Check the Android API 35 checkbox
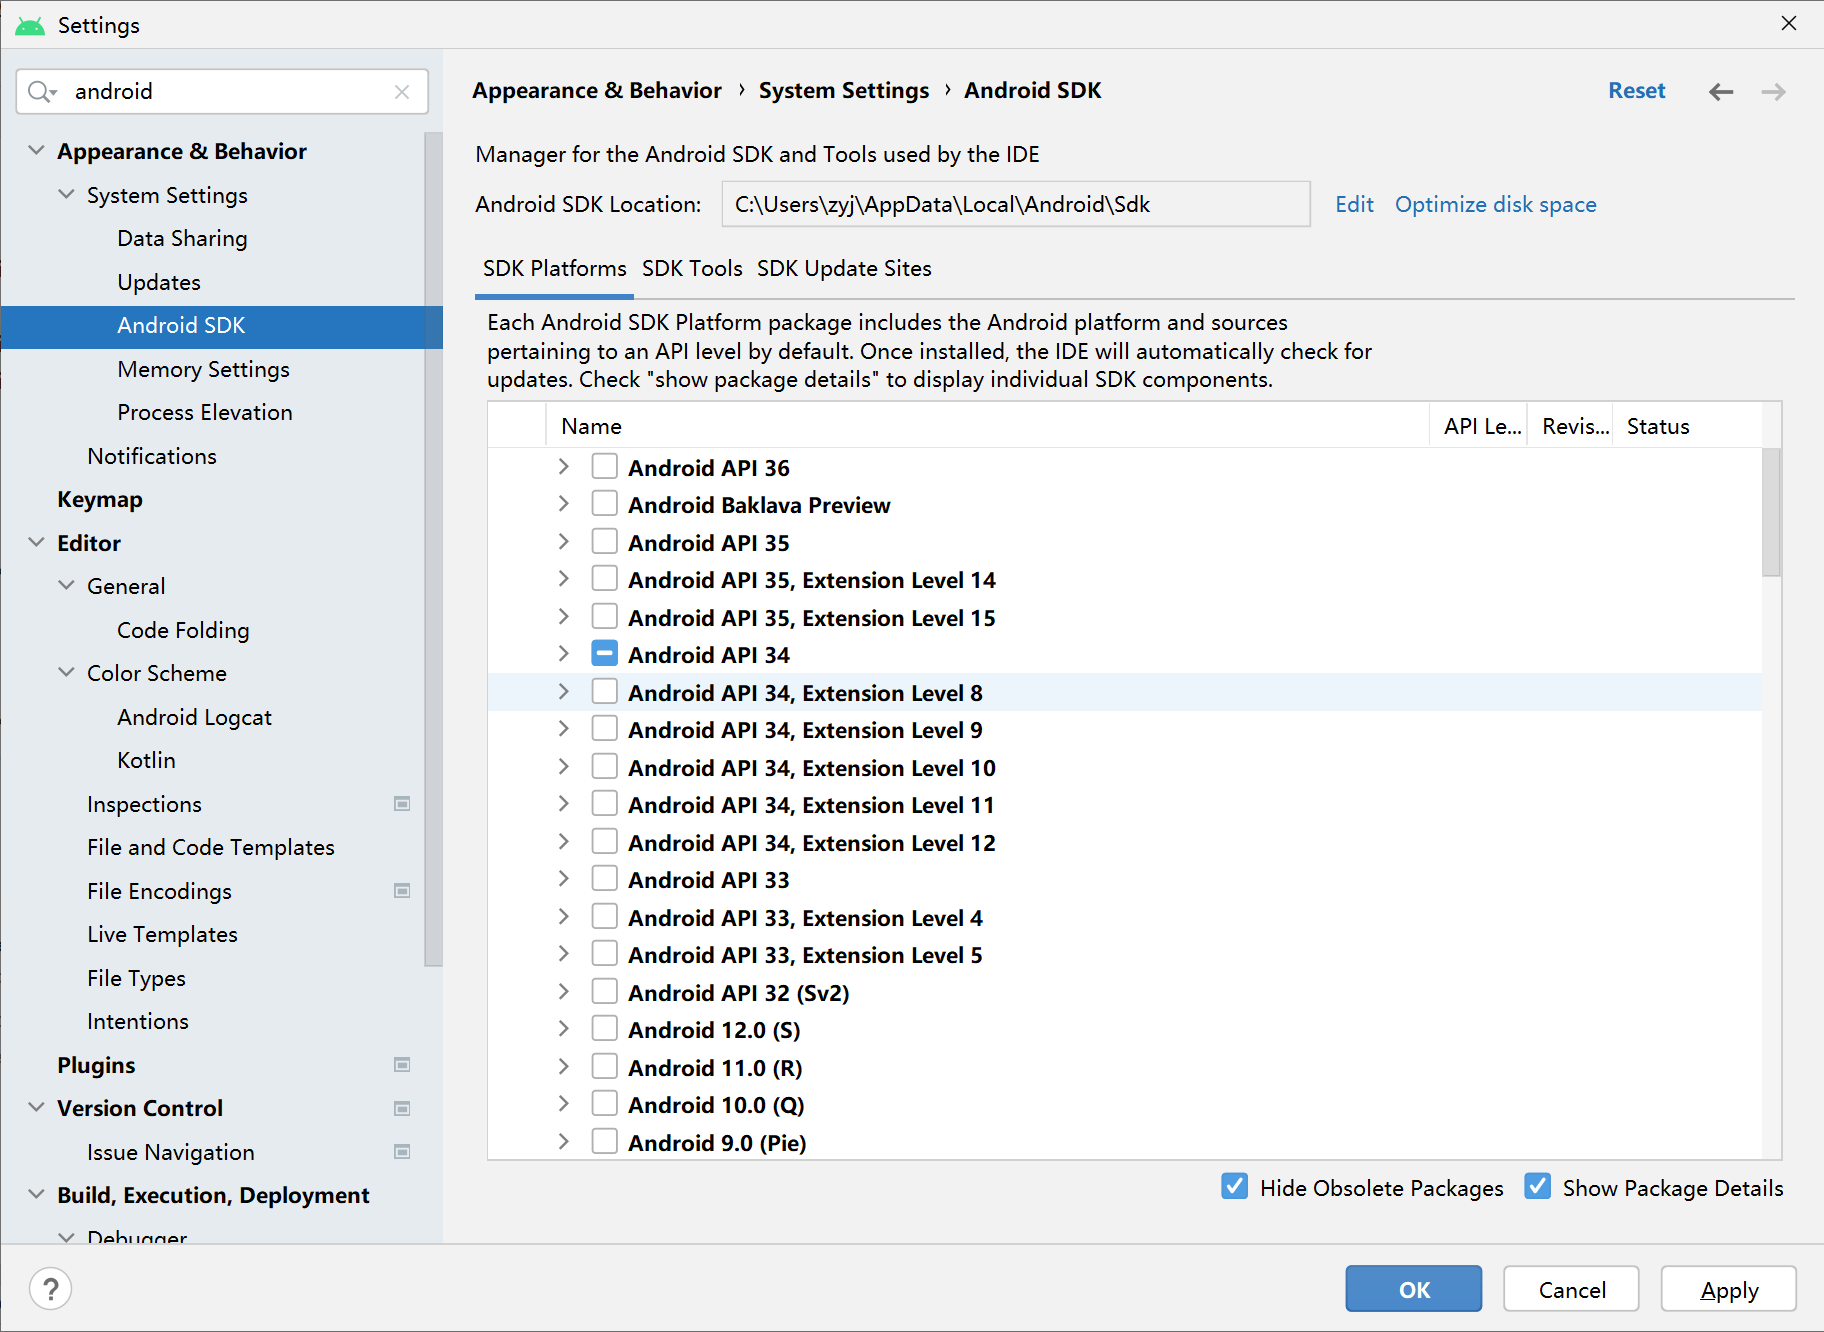 point(604,541)
